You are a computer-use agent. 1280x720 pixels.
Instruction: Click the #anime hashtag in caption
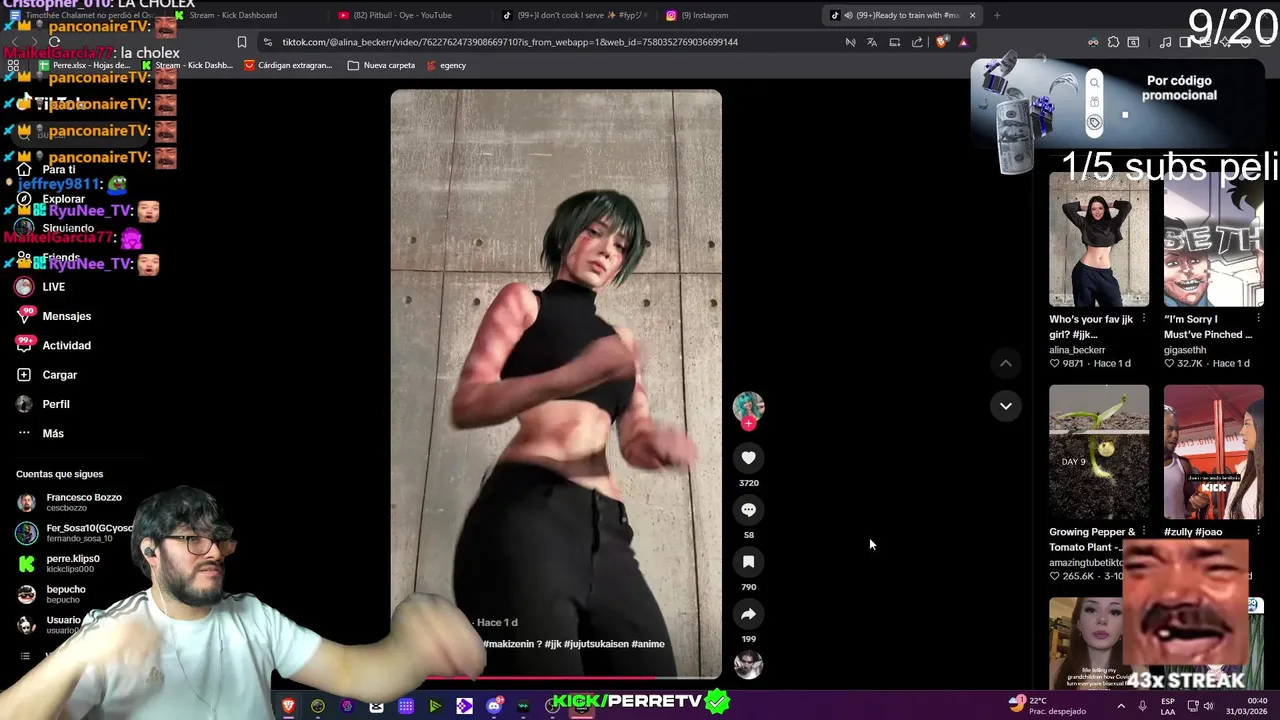pyautogui.click(x=648, y=644)
